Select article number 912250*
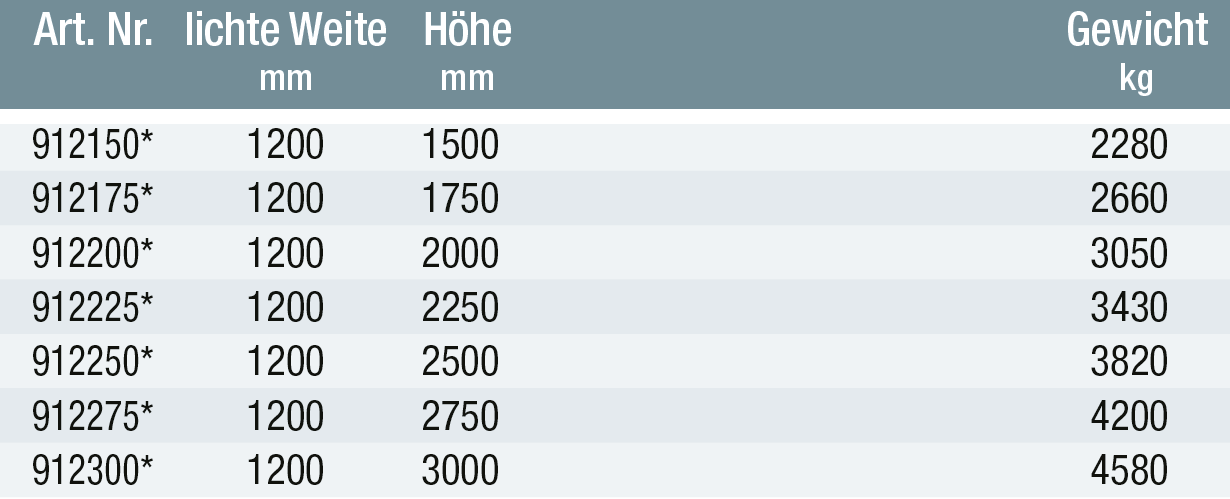The width and height of the screenshot is (1230, 499). pyautogui.click(x=94, y=362)
